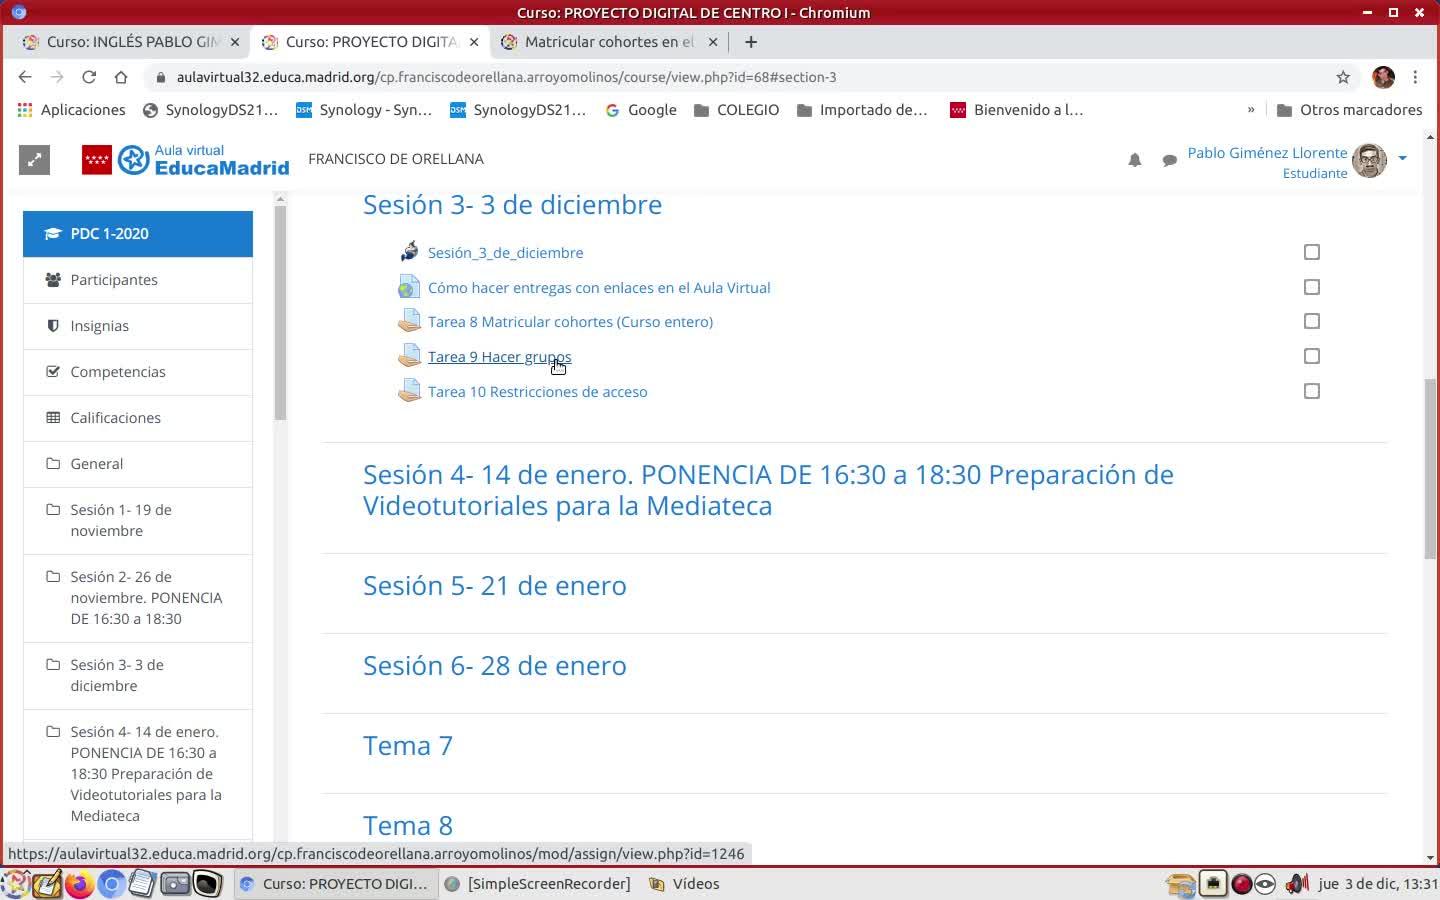The width and height of the screenshot is (1440, 900).
Task: Select the Curso: PROYECTO DIGITAL tab
Action: point(369,42)
